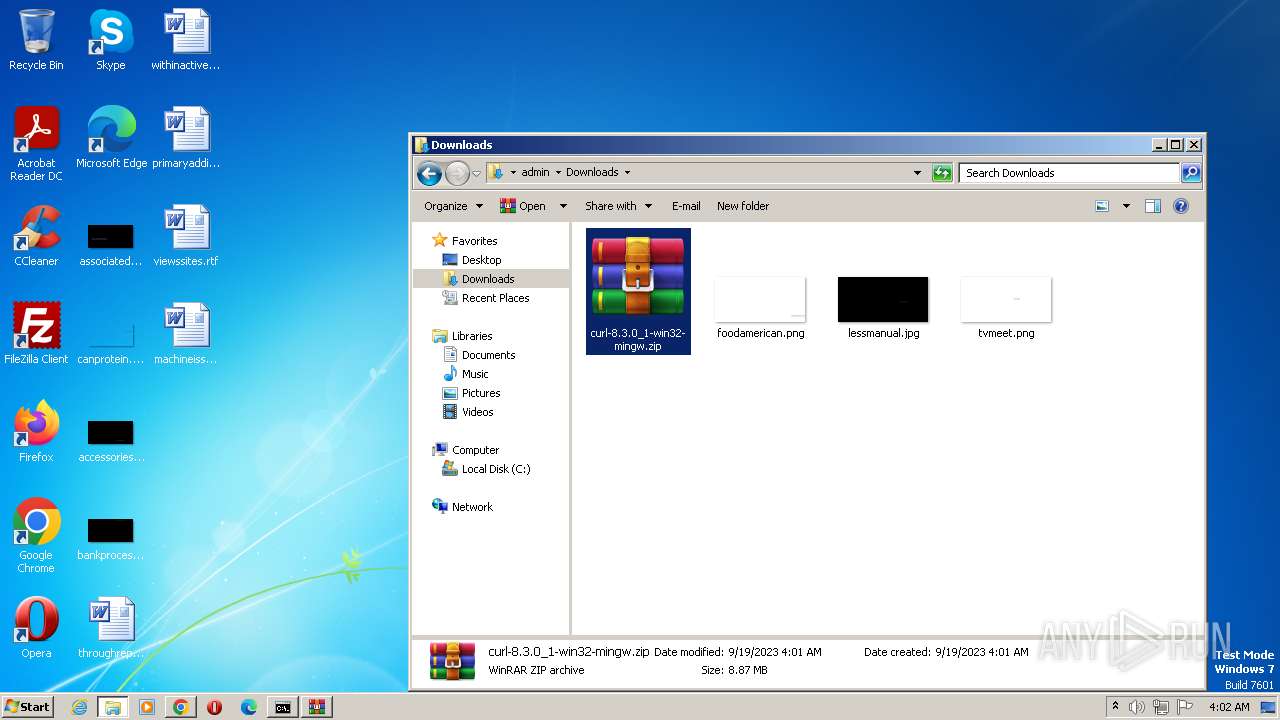Image resolution: width=1280 pixels, height=720 pixels.
Task: Show hidden tray icons arrow
Action: pyautogui.click(x=1116, y=707)
